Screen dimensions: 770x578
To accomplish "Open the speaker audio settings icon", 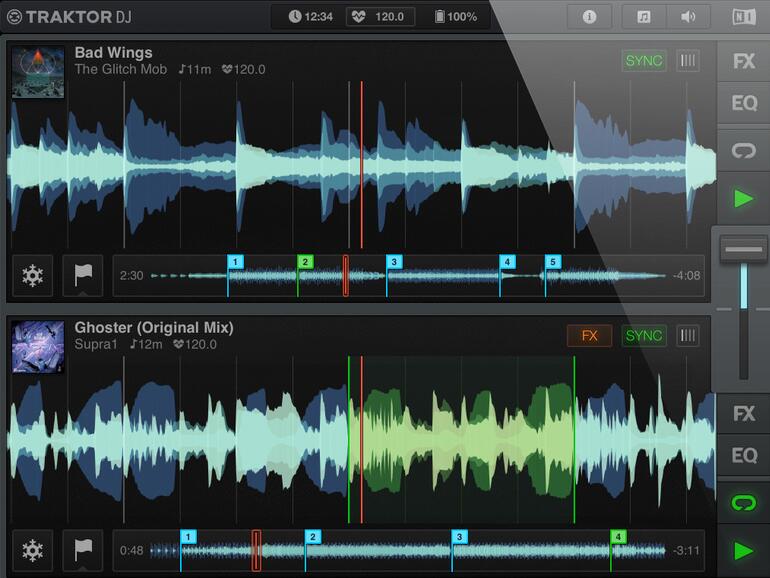I will pos(688,17).
